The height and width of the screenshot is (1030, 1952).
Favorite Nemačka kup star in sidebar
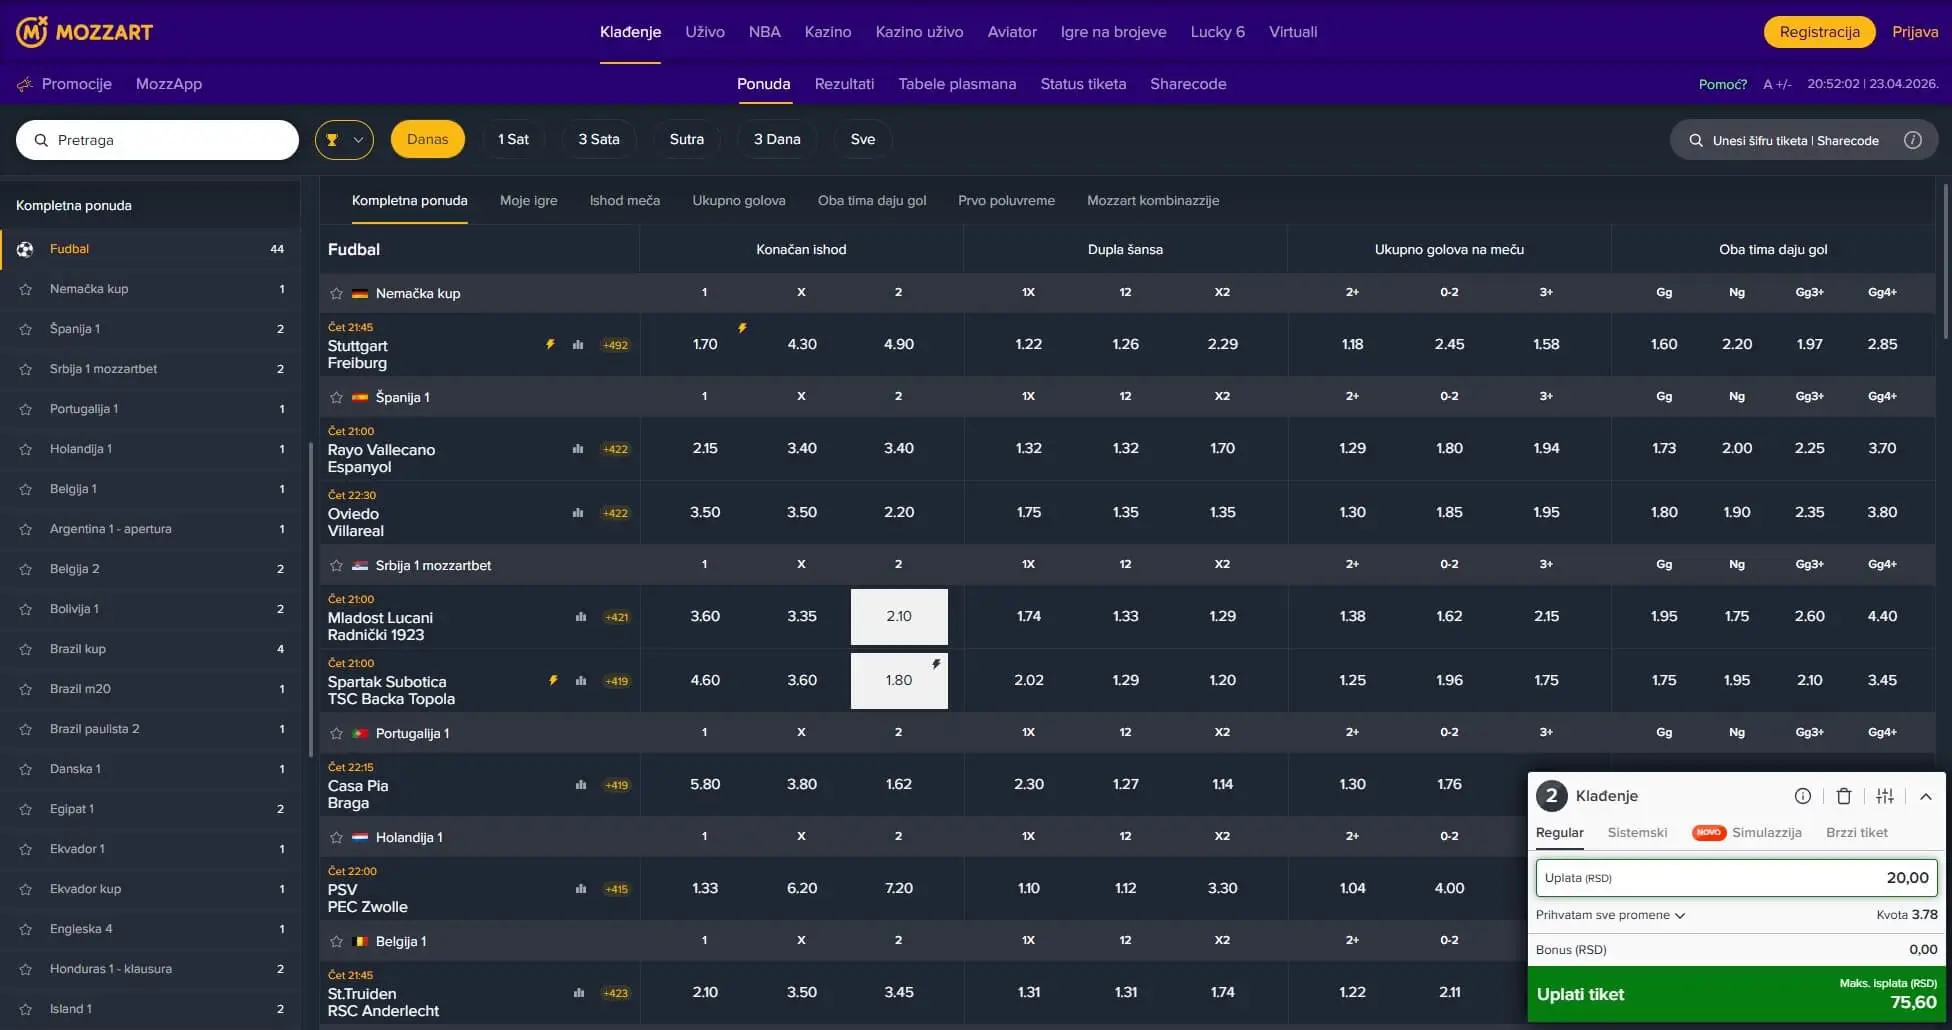click(x=26, y=289)
